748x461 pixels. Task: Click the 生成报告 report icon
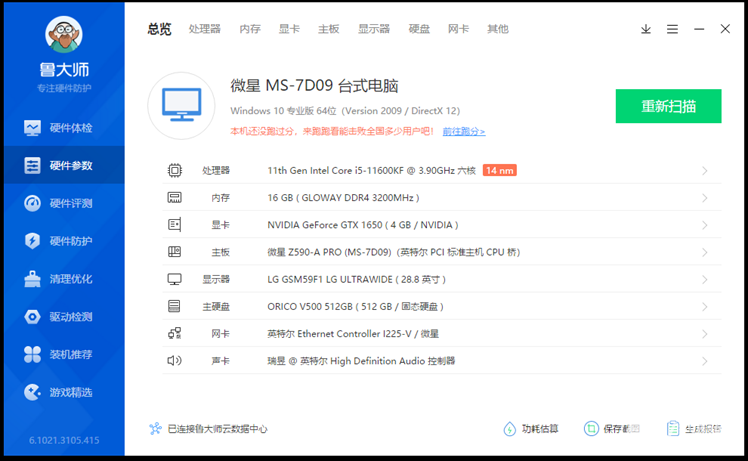click(673, 429)
